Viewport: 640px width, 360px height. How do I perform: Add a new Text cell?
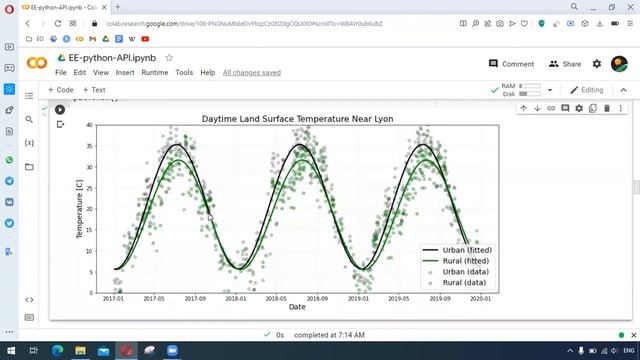(x=94, y=90)
